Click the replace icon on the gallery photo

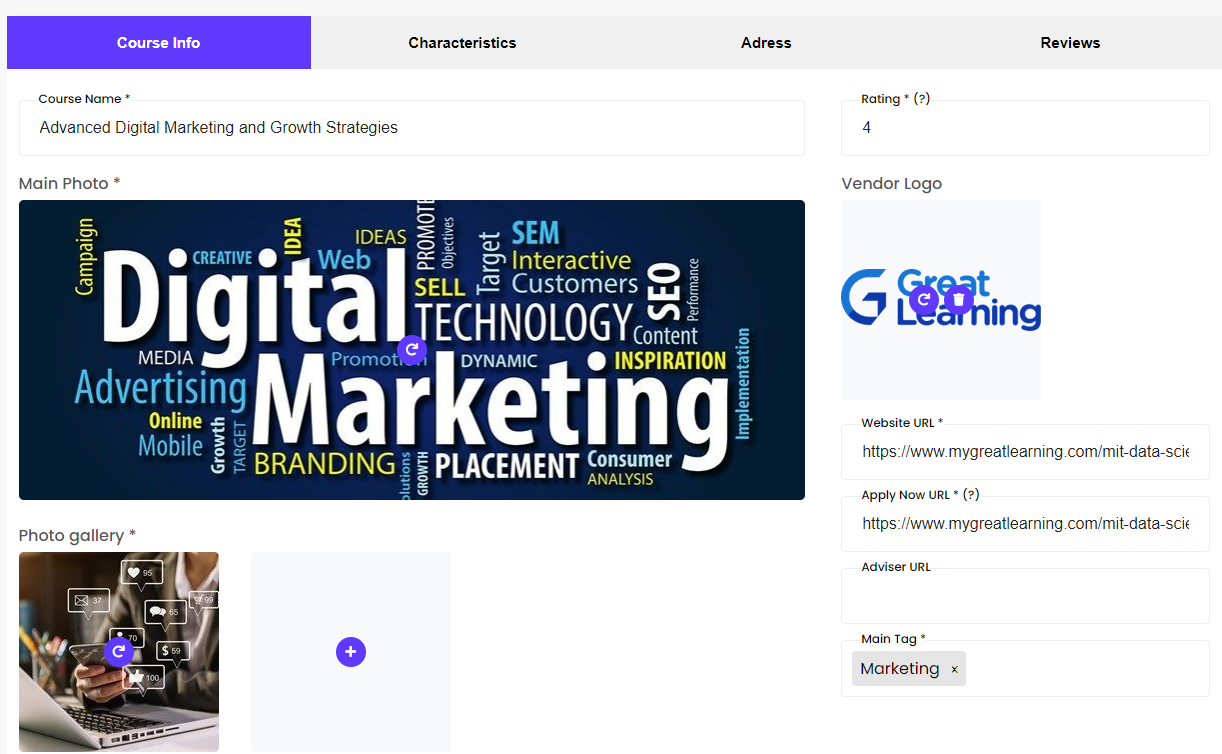point(118,652)
